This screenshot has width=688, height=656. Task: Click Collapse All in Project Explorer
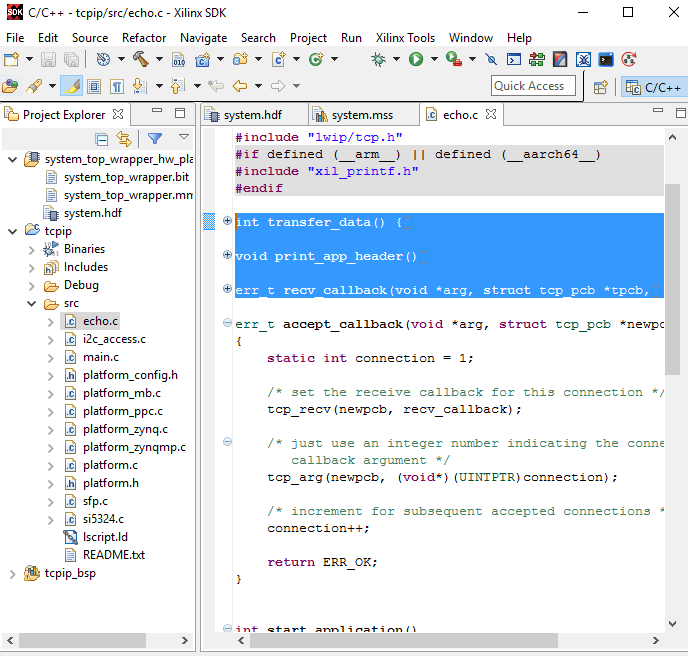pos(101,139)
